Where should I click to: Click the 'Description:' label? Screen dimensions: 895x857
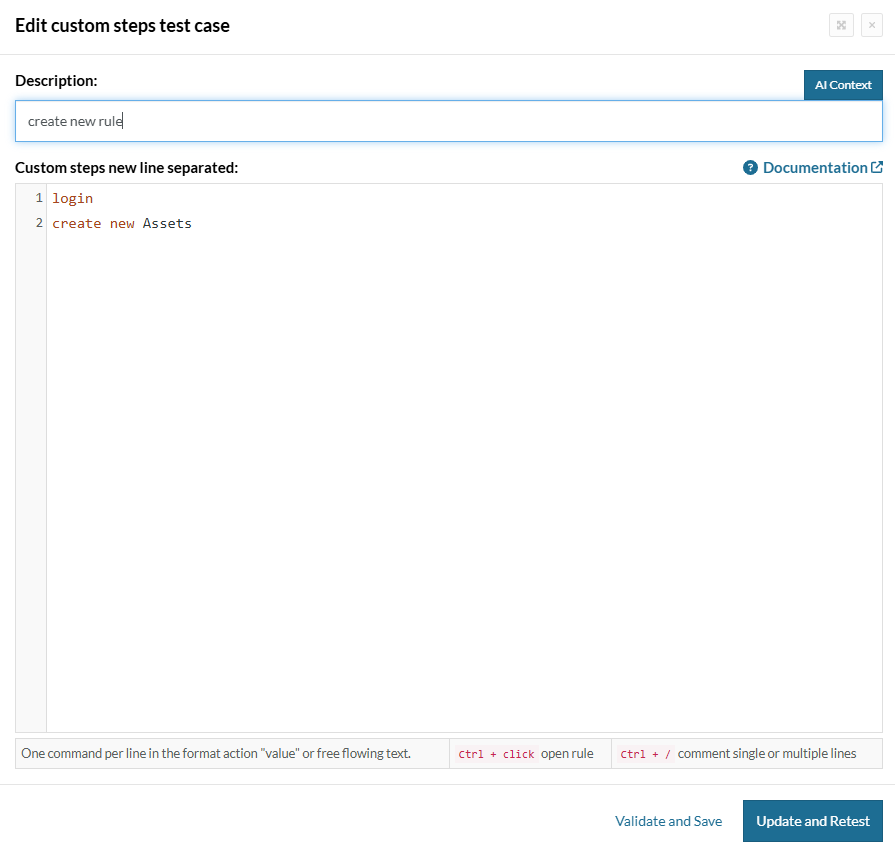point(56,80)
